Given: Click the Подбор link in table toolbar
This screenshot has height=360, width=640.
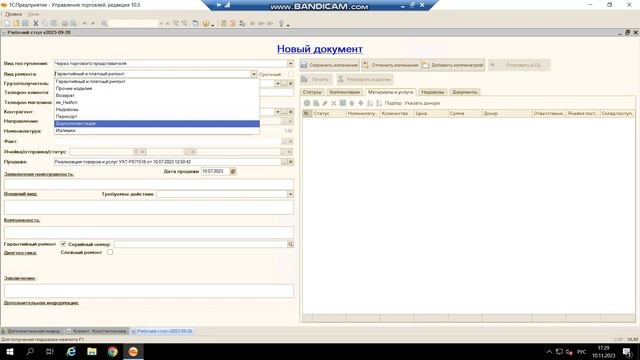Looking at the screenshot, I should (393, 103).
